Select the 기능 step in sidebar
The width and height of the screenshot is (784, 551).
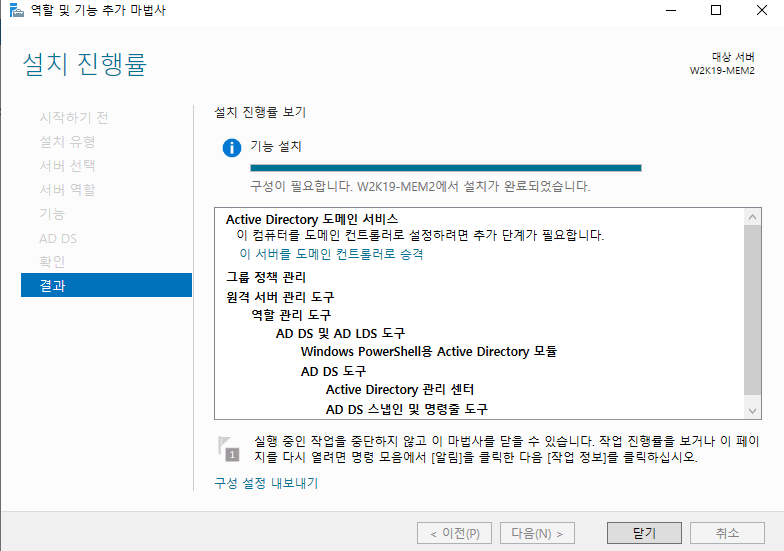click(x=52, y=214)
